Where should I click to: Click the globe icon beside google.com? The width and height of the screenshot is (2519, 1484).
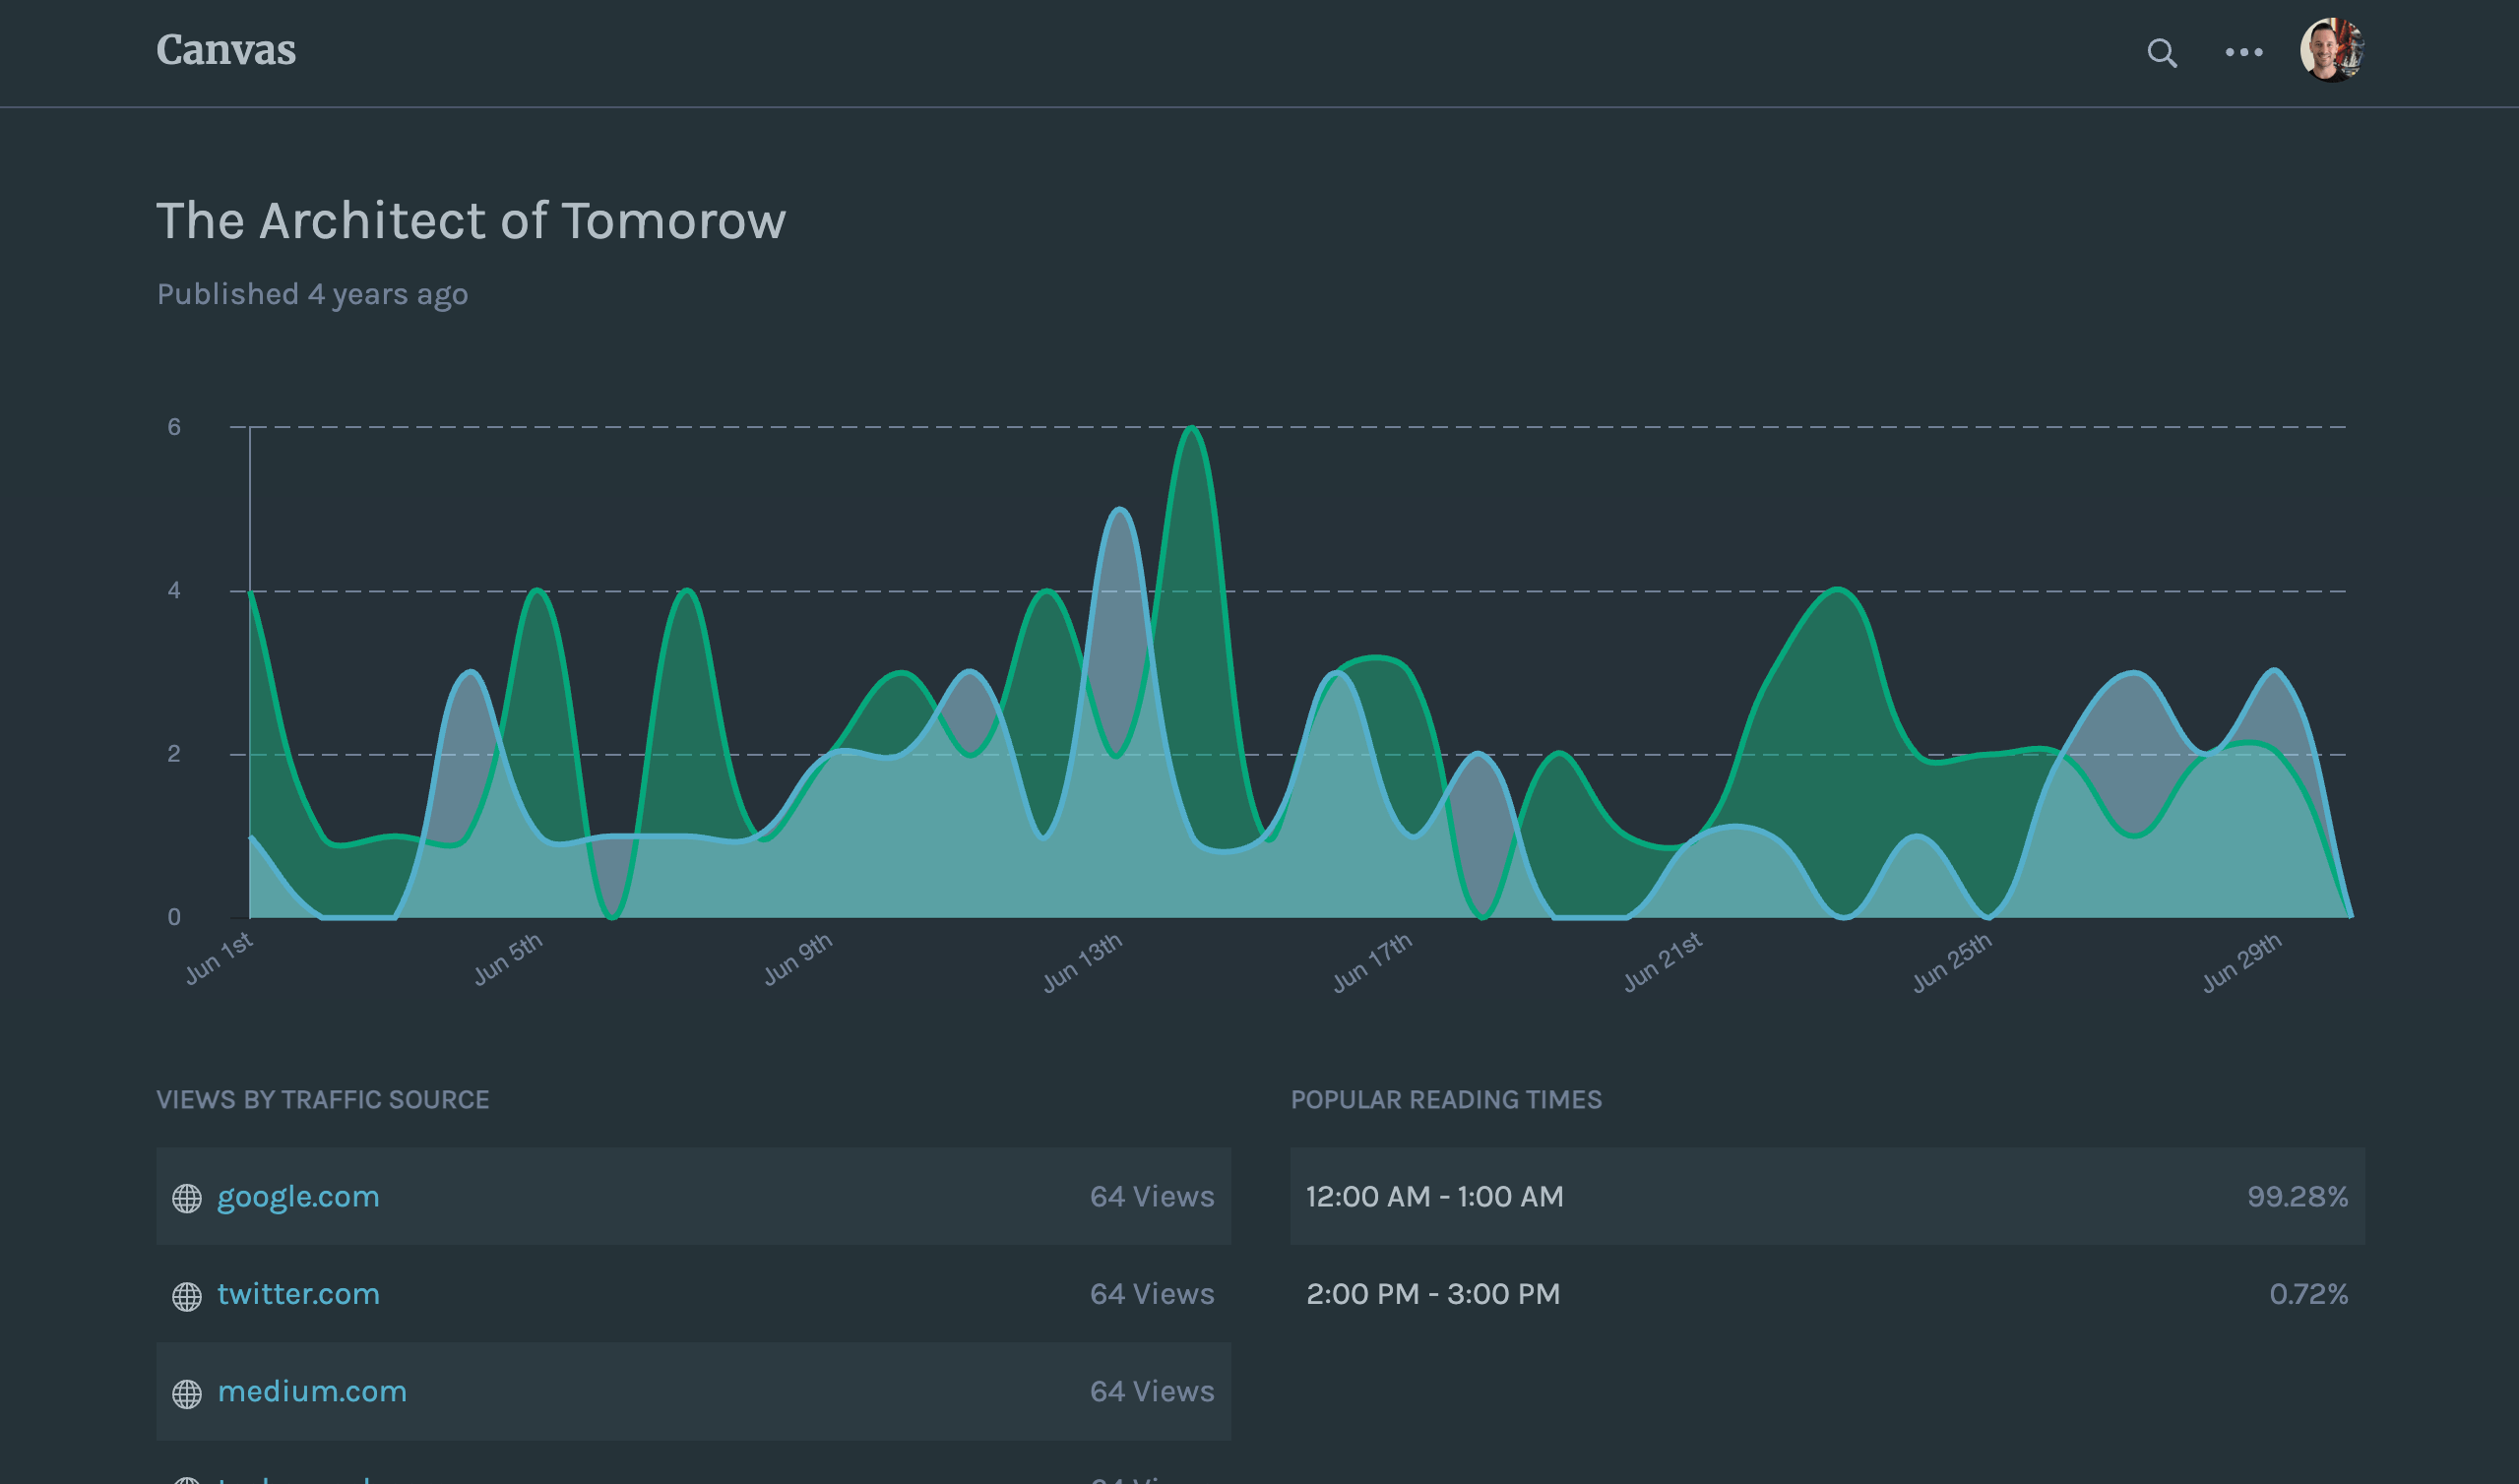point(187,1198)
